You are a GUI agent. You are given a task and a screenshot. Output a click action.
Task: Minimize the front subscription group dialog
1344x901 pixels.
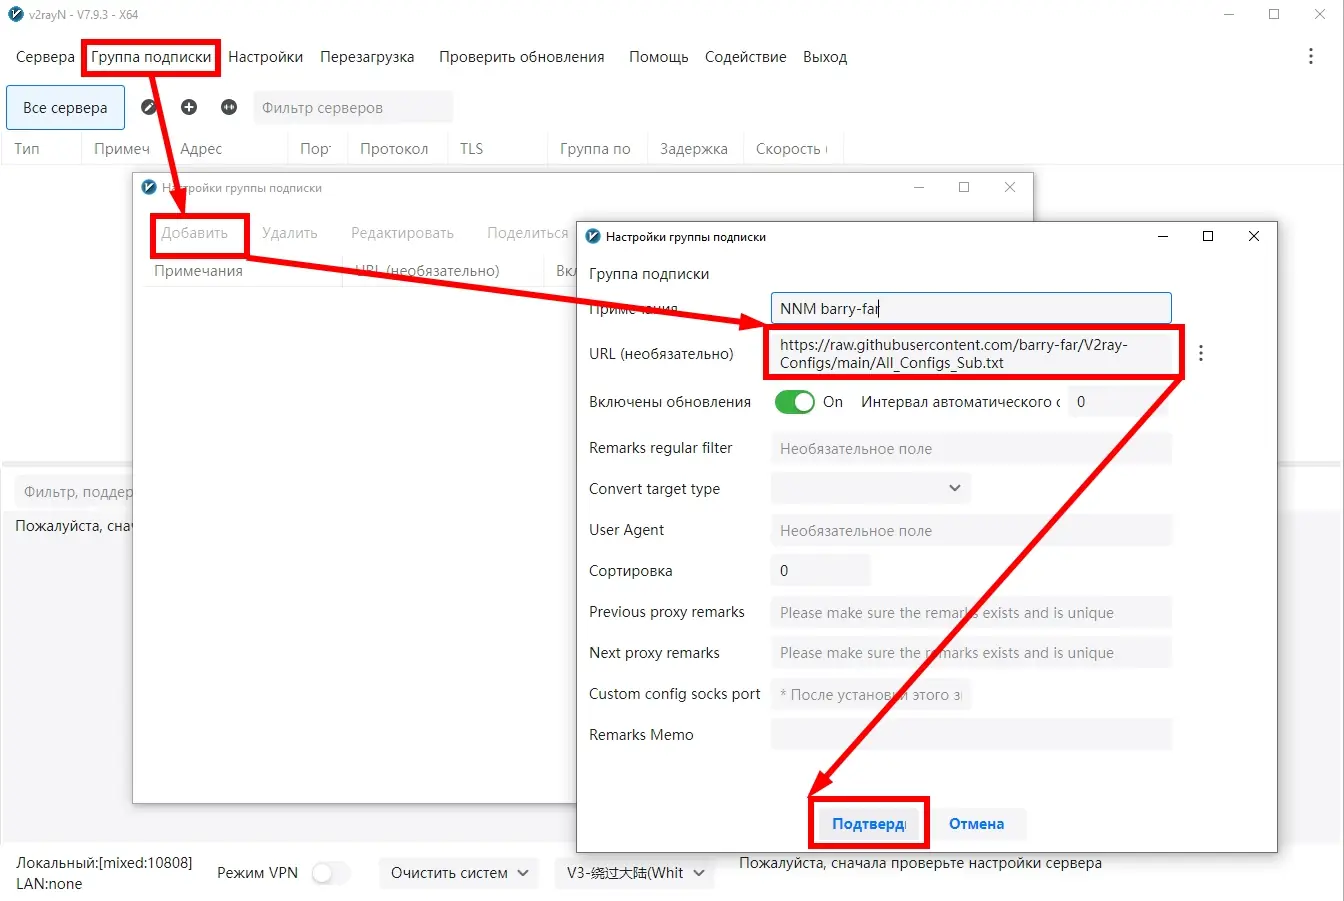coord(1163,236)
